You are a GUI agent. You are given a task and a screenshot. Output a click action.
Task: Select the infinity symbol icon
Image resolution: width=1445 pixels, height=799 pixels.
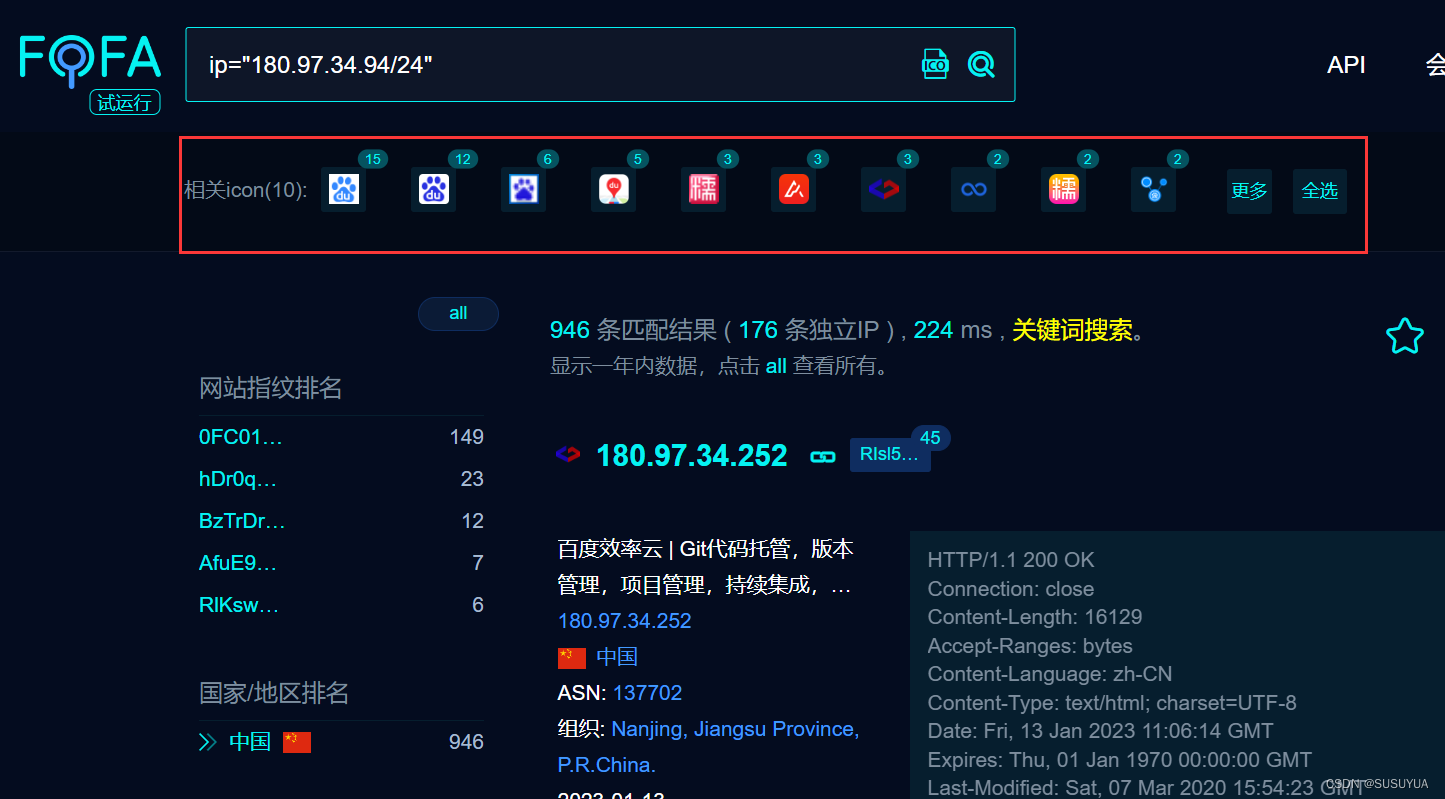tap(973, 190)
